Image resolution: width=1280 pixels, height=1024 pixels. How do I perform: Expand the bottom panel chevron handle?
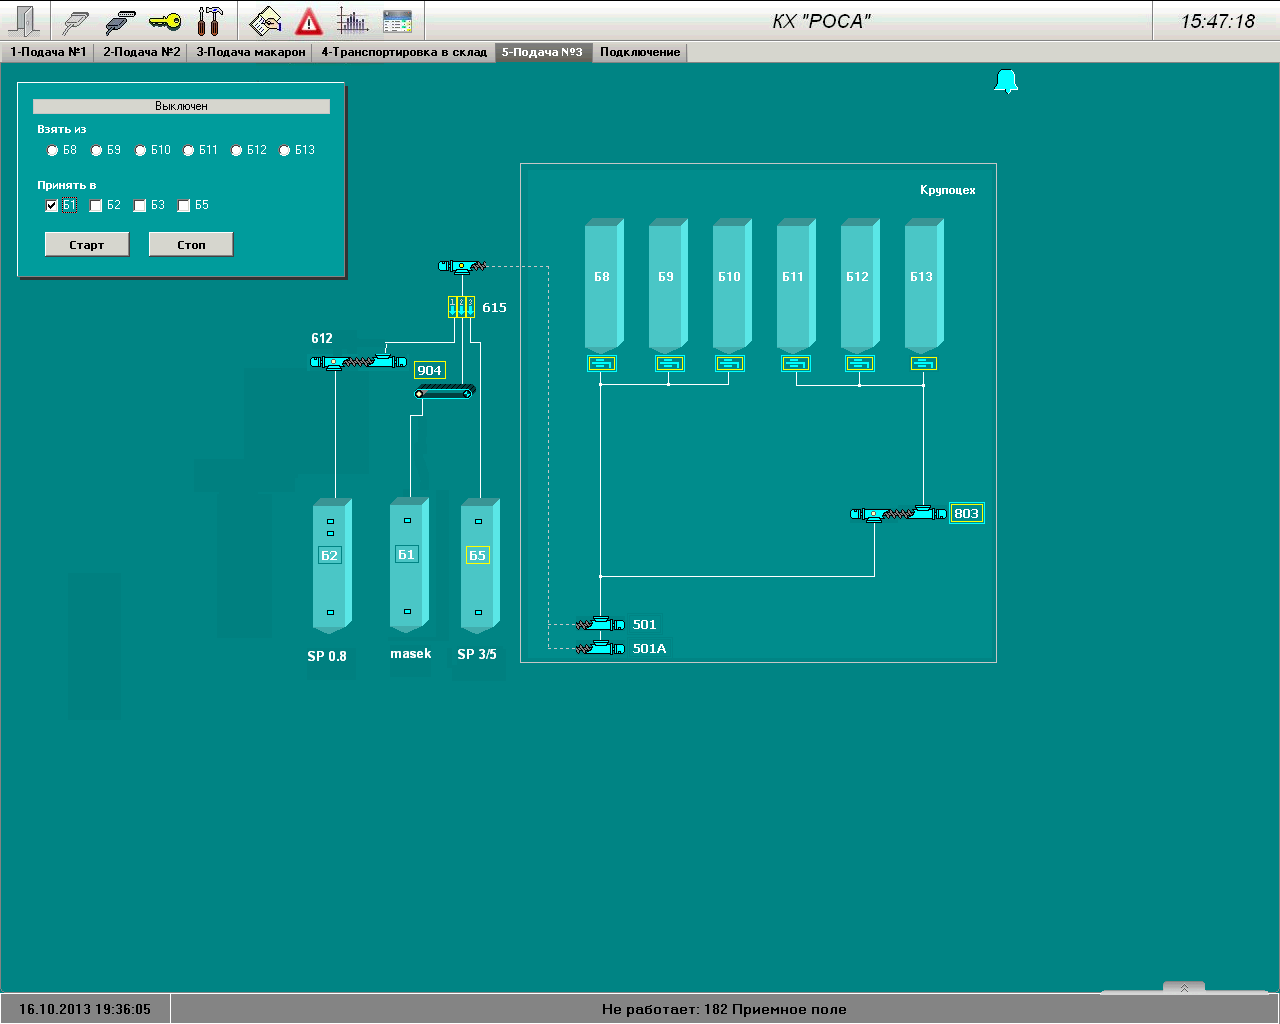pos(1184,988)
